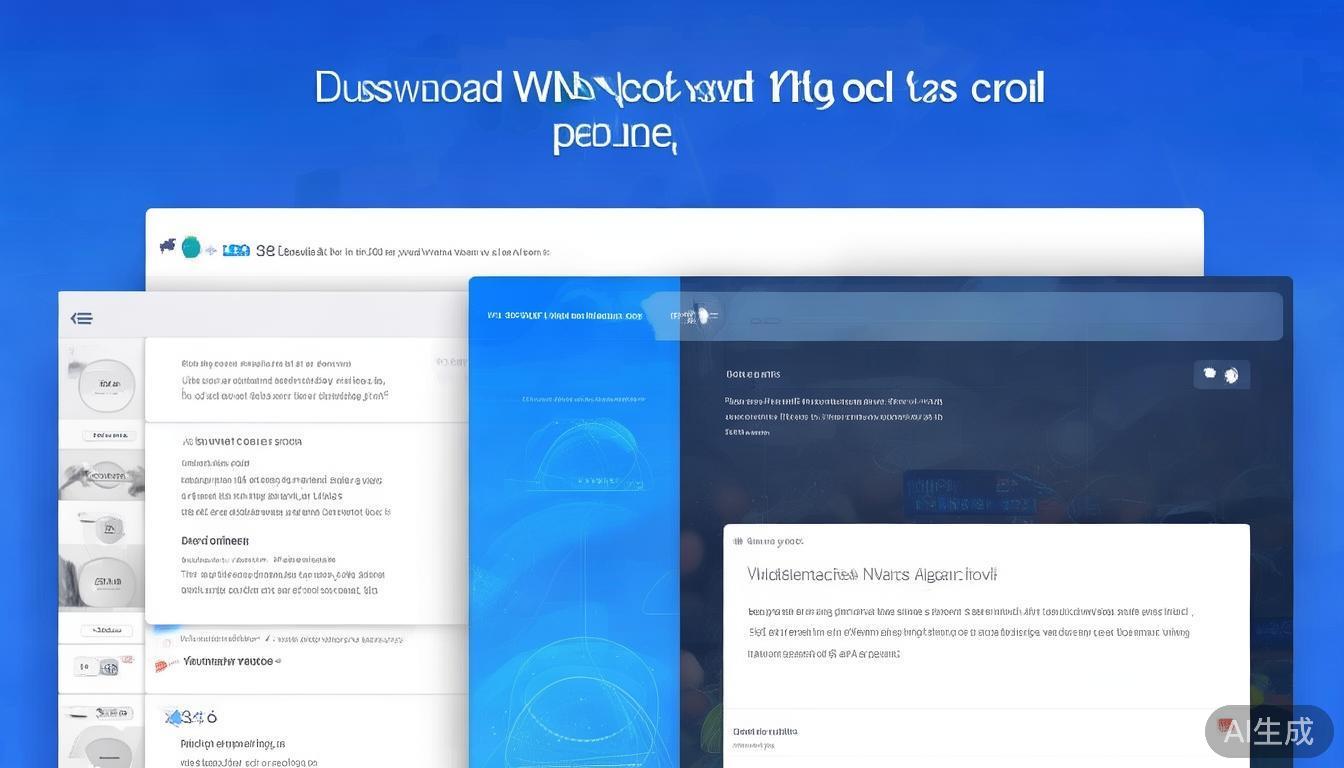The width and height of the screenshot is (1344, 768).
Task: Click the dark animal-shaped icon in header
Action: tap(167, 246)
